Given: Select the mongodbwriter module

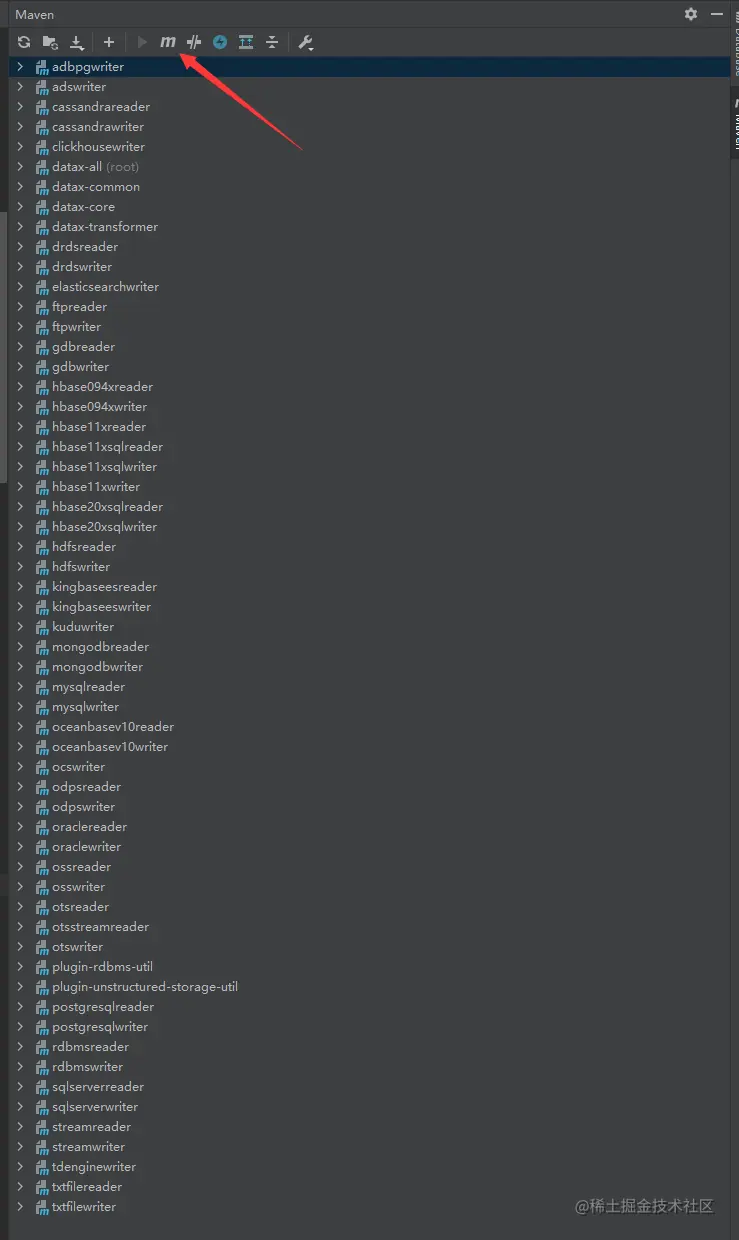Looking at the screenshot, I should pos(98,667).
